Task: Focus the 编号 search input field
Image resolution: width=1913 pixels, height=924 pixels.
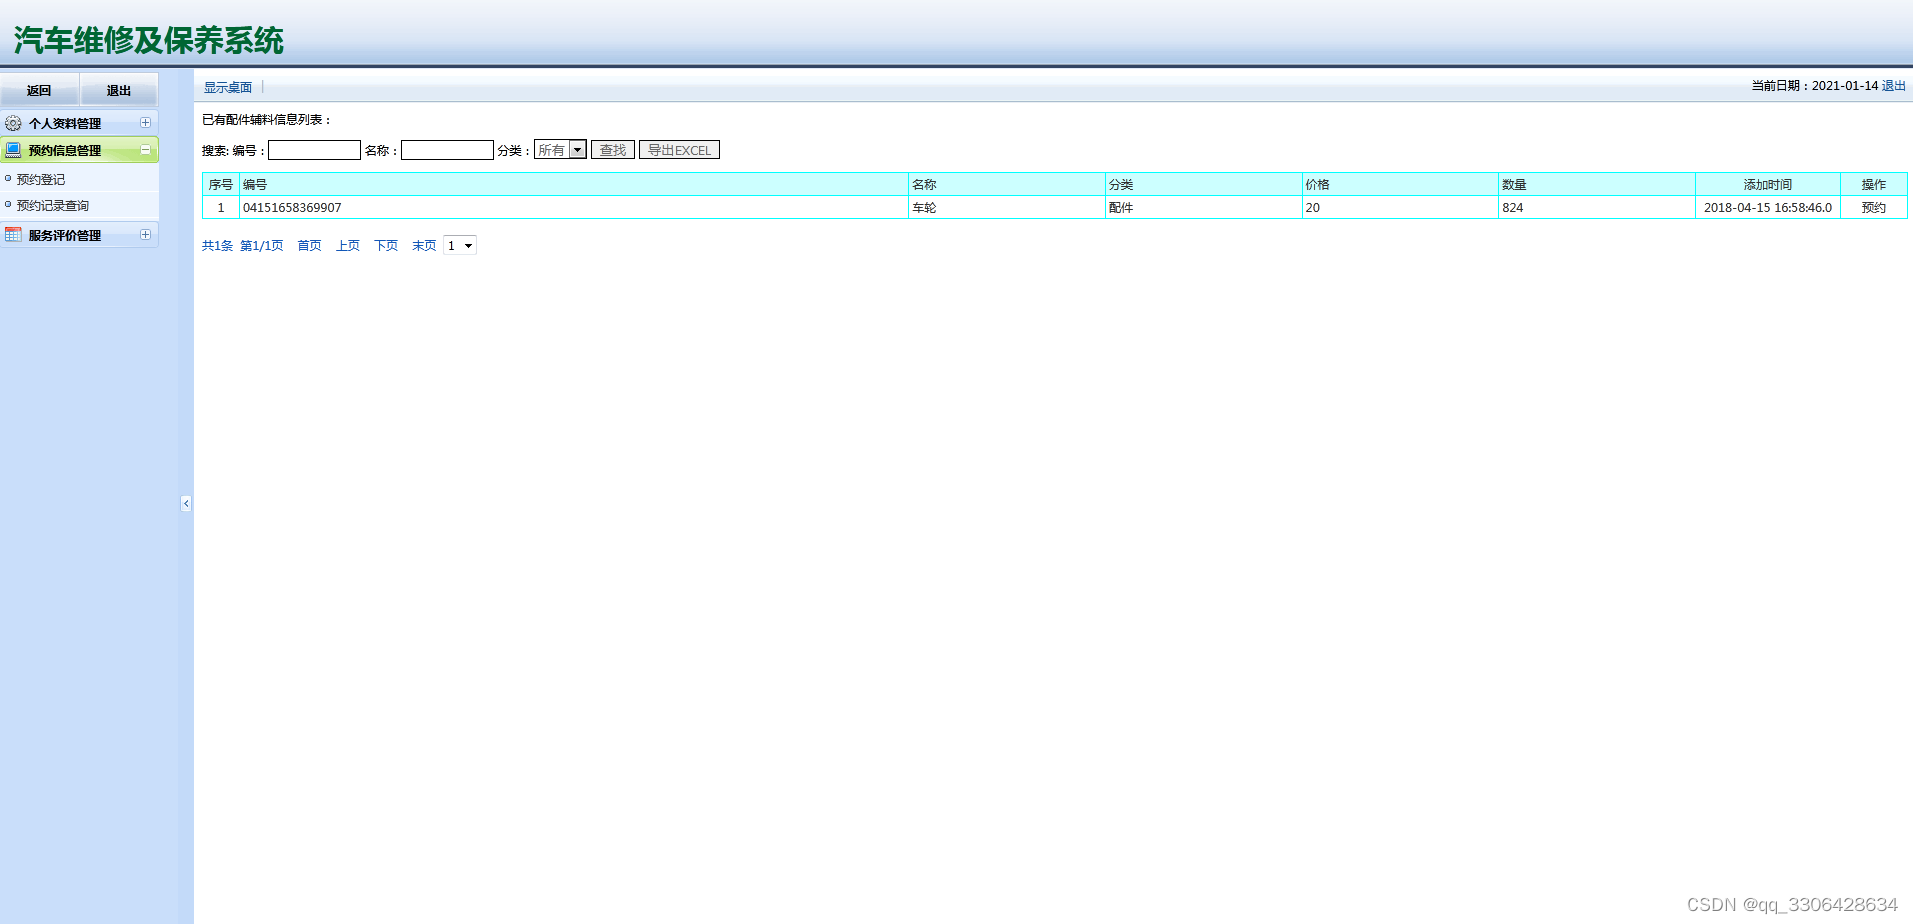Action: pos(314,150)
